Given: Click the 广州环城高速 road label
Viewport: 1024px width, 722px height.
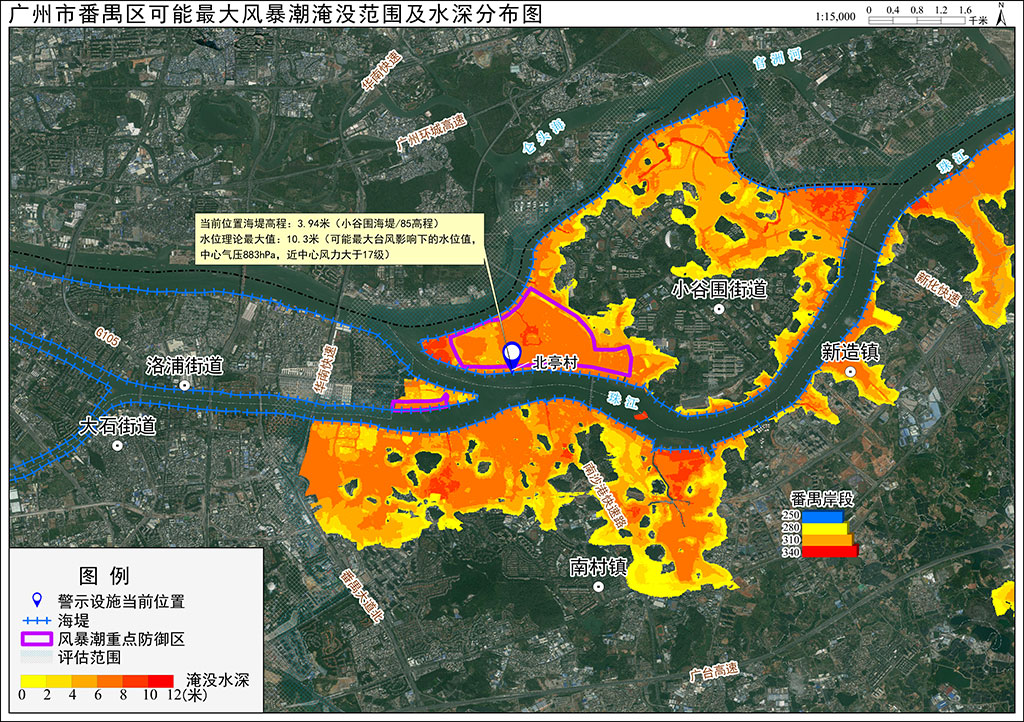Looking at the screenshot, I should pos(431,133).
